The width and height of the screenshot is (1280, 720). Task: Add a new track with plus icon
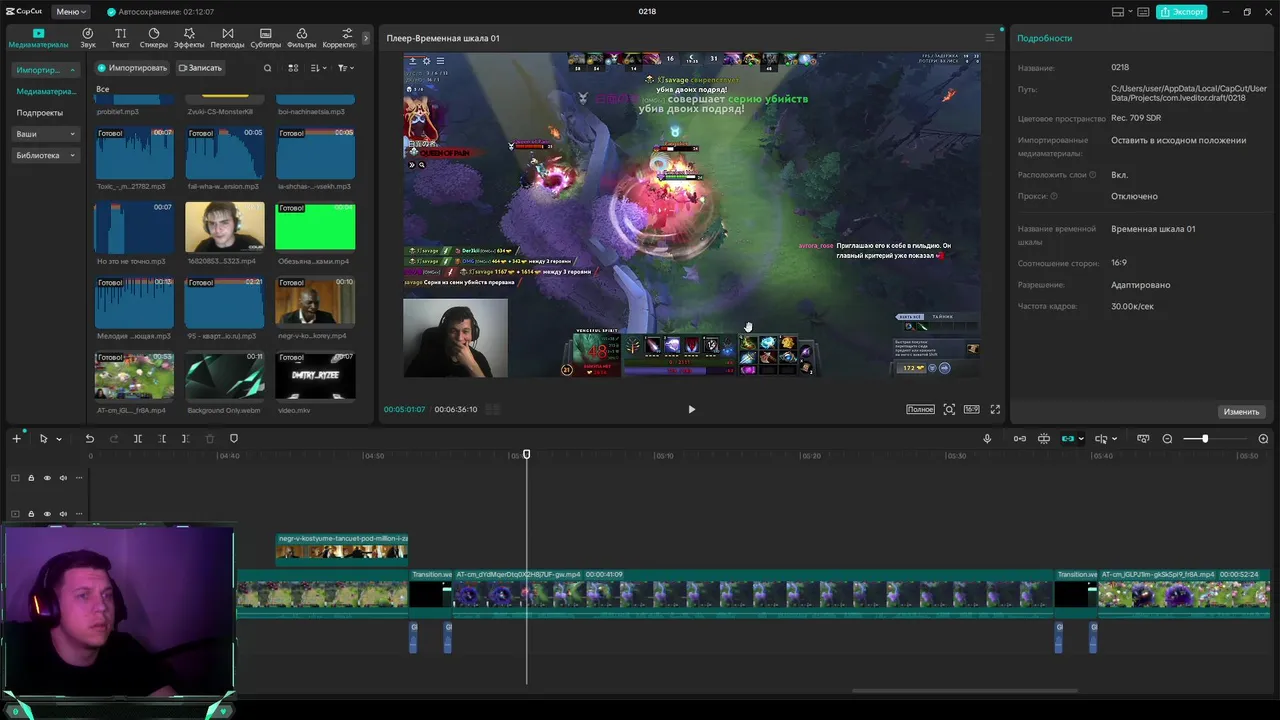pos(16,439)
